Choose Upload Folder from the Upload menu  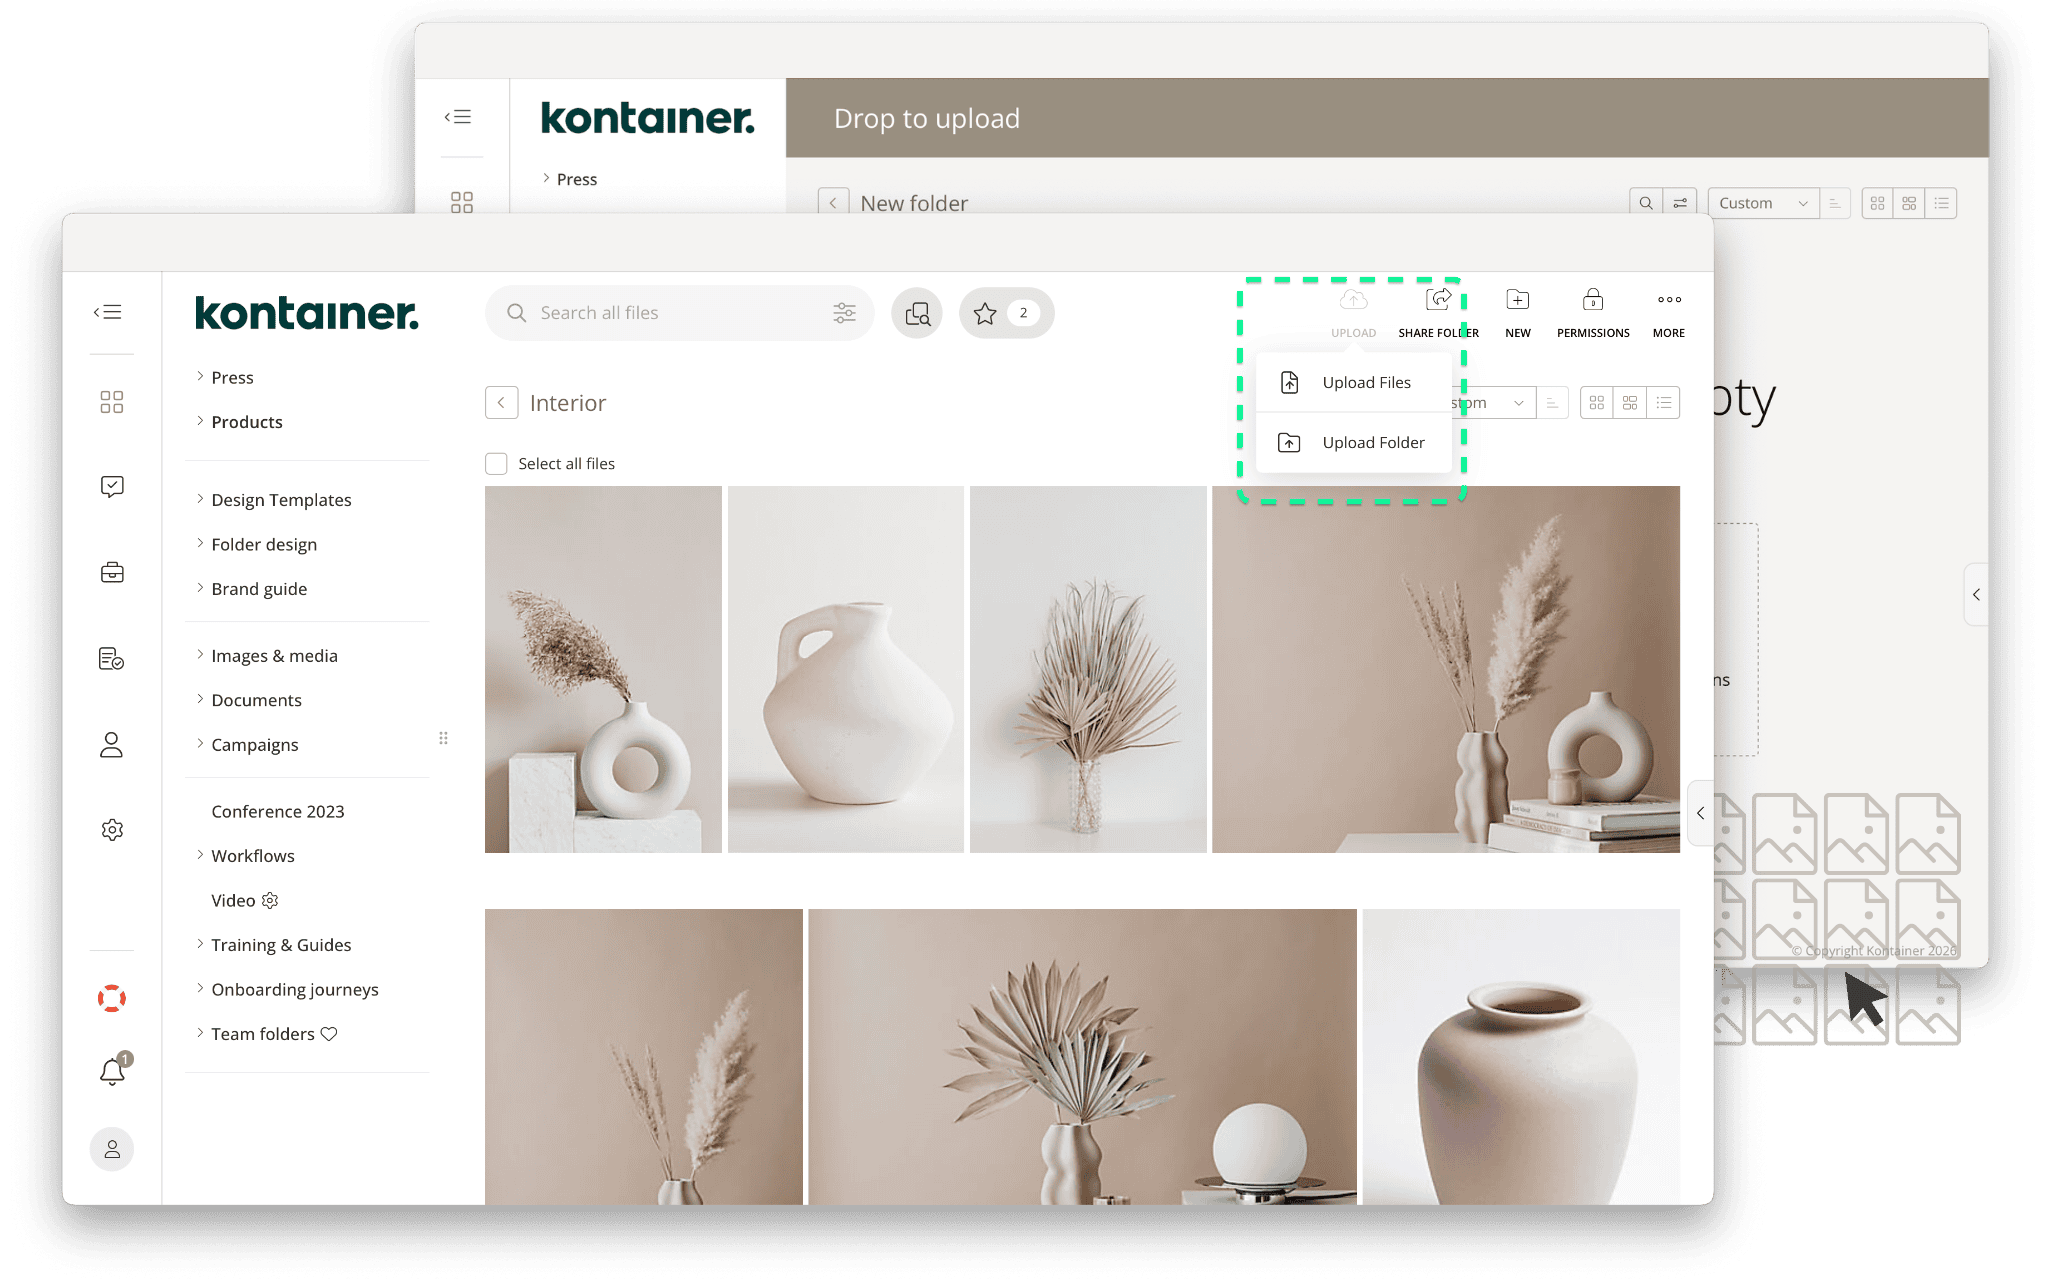1373,442
